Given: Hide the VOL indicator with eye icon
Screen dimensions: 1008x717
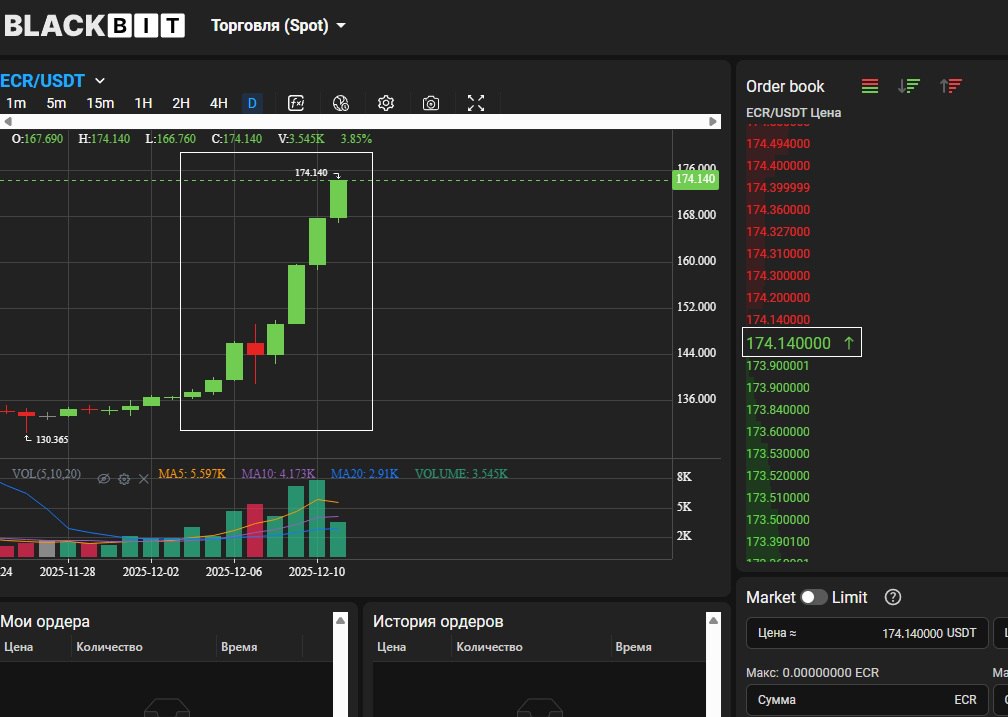Looking at the screenshot, I should click(103, 479).
